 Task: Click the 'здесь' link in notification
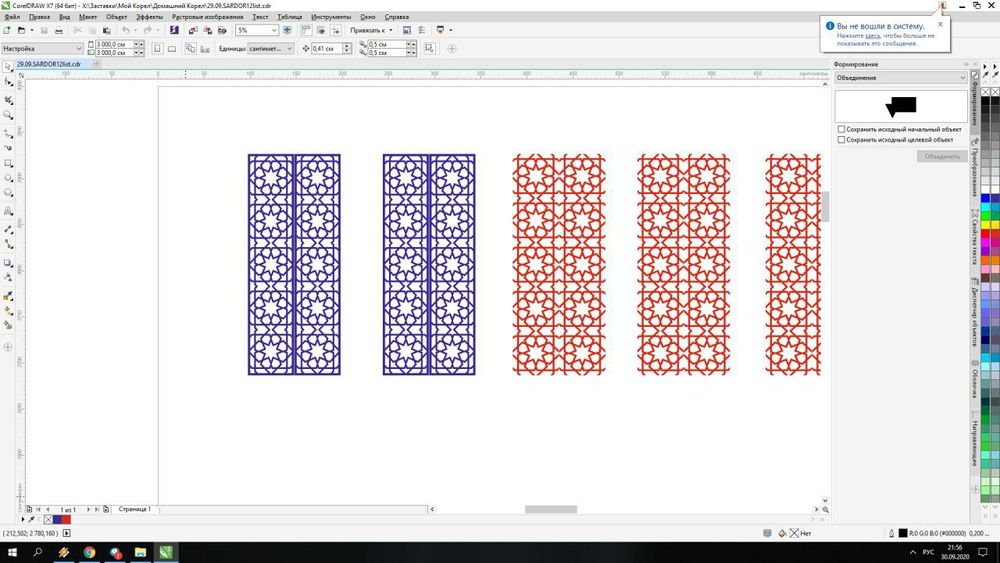872,36
